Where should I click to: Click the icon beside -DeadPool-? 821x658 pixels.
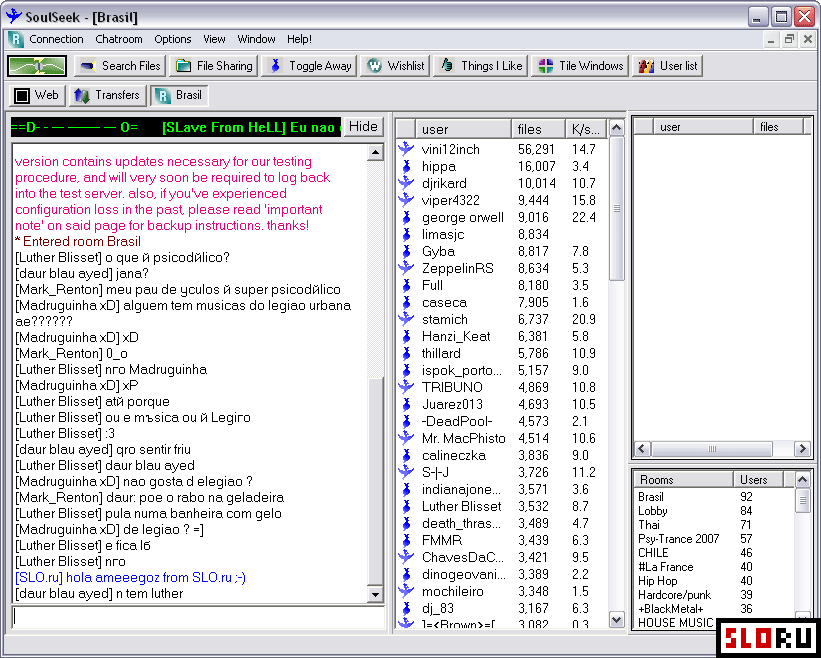pyautogui.click(x=406, y=421)
